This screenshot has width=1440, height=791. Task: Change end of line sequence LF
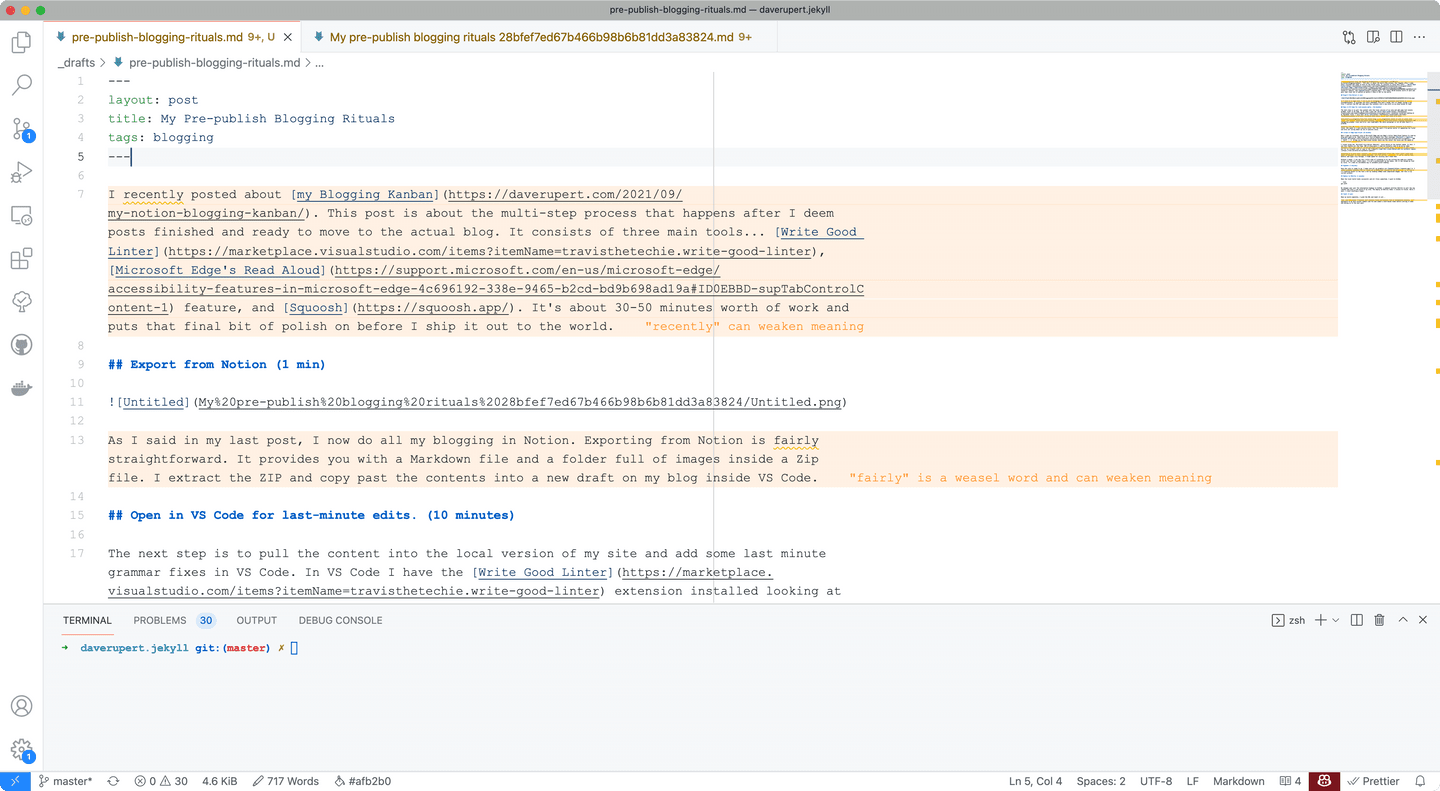coord(1193,781)
